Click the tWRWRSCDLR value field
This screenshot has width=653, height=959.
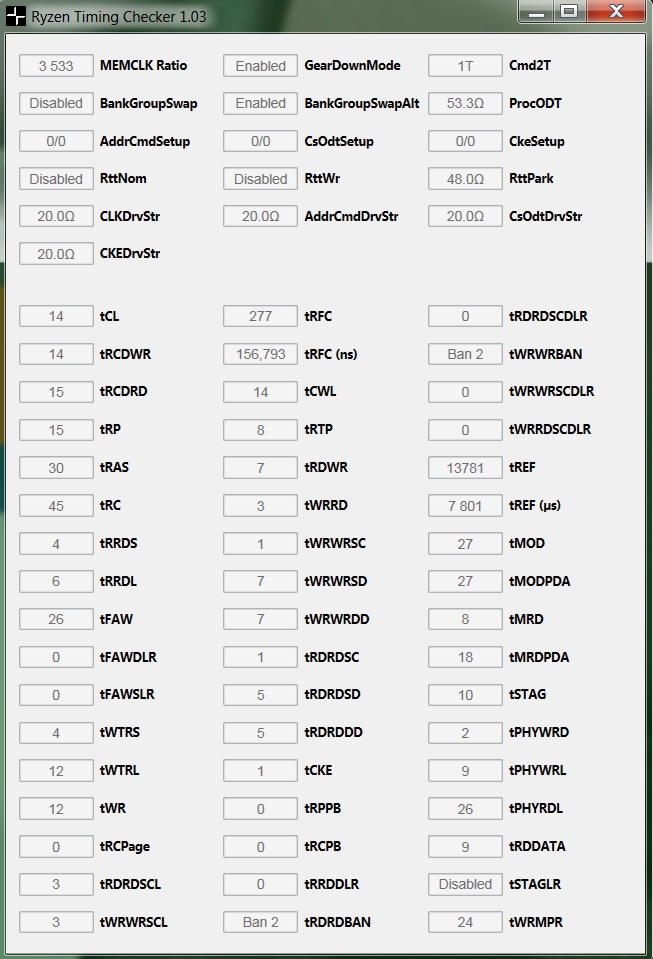coord(465,392)
